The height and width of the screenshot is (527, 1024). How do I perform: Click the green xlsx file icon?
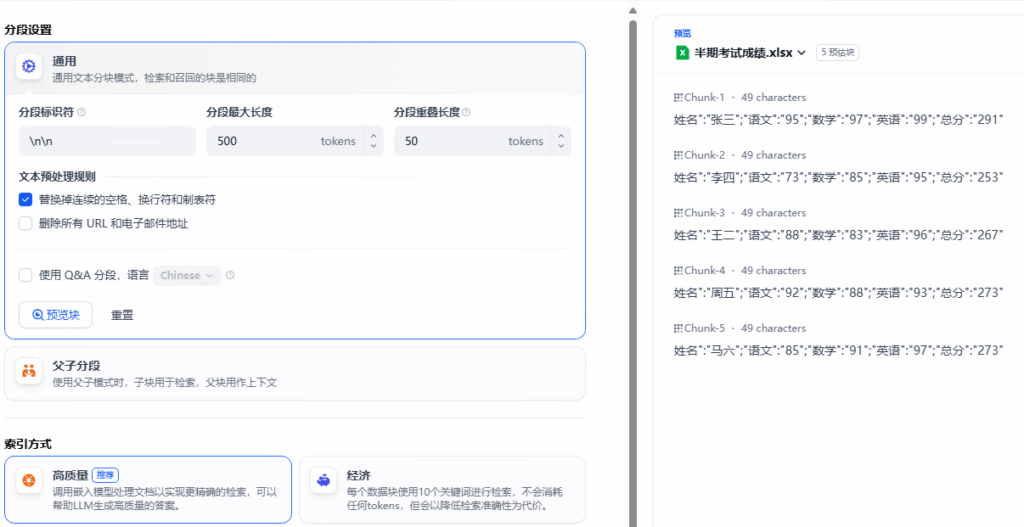pos(682,52)
